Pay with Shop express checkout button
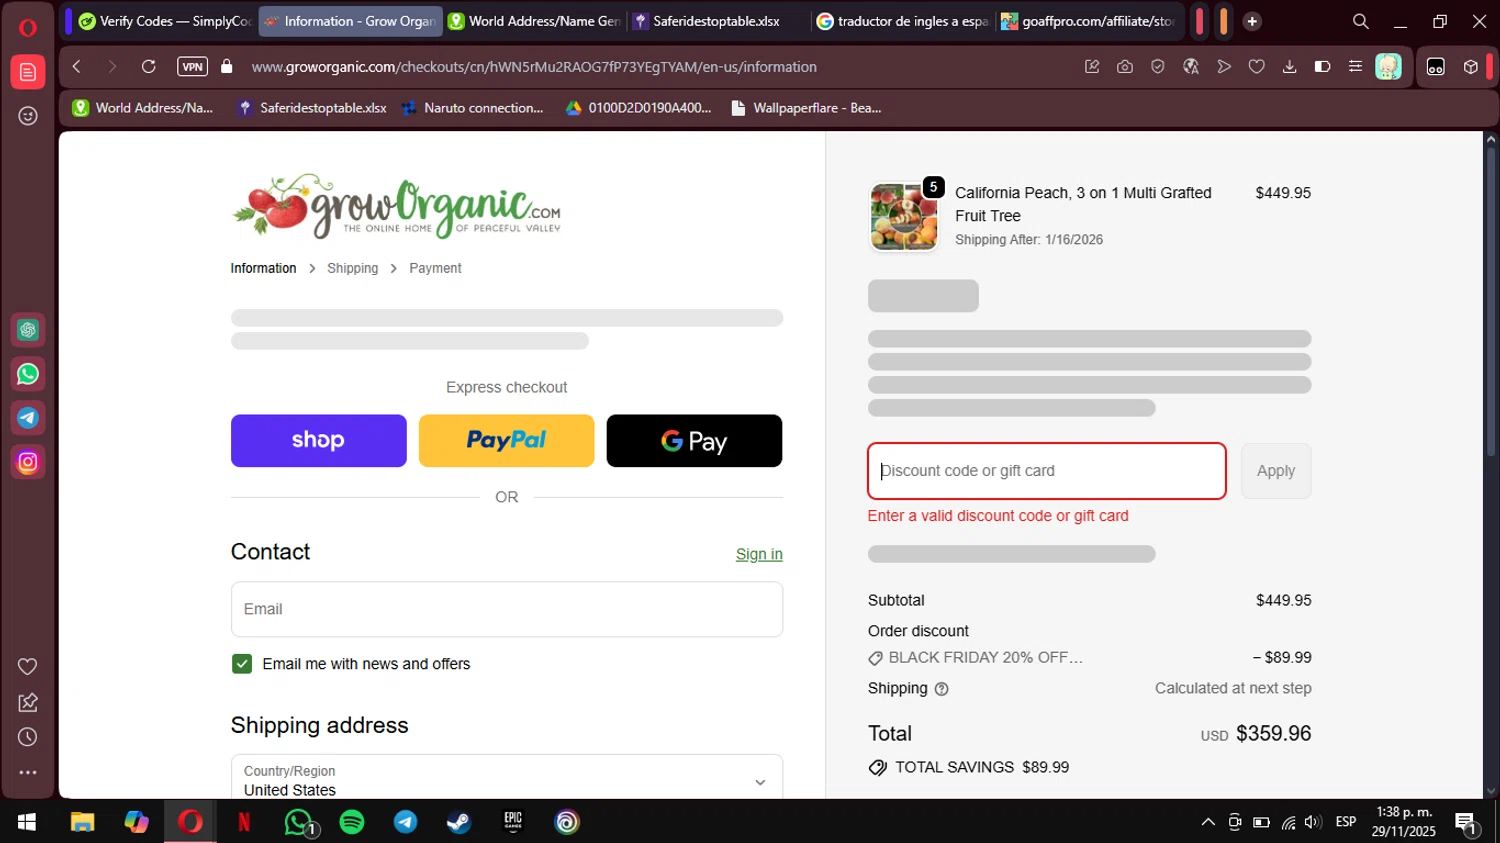 pos(319,441)
